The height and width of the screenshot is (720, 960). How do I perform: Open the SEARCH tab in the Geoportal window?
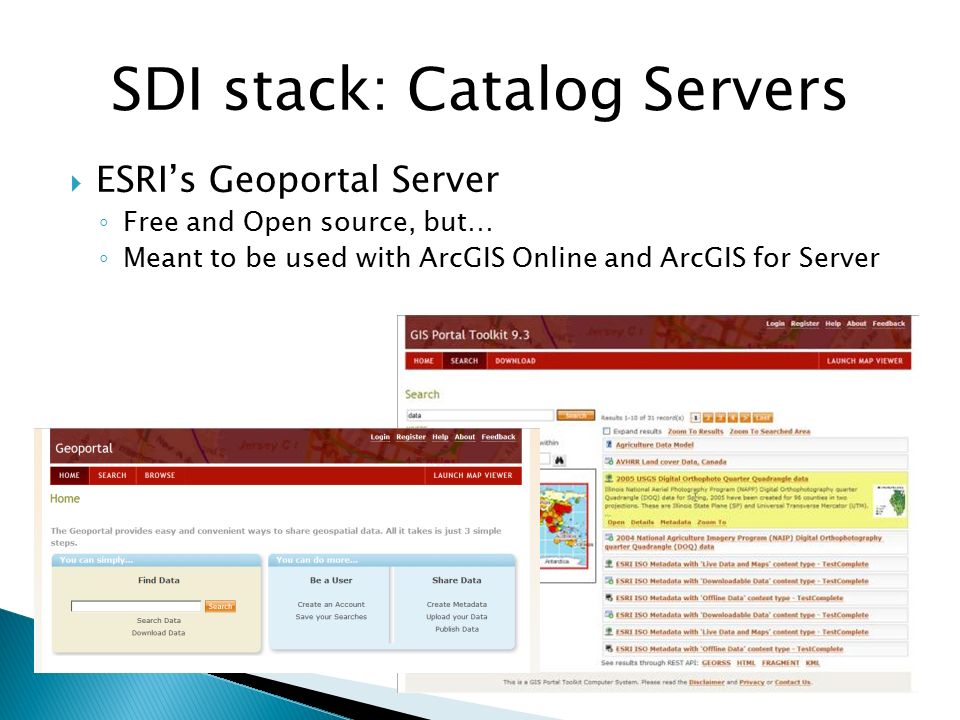coord(112,475)
